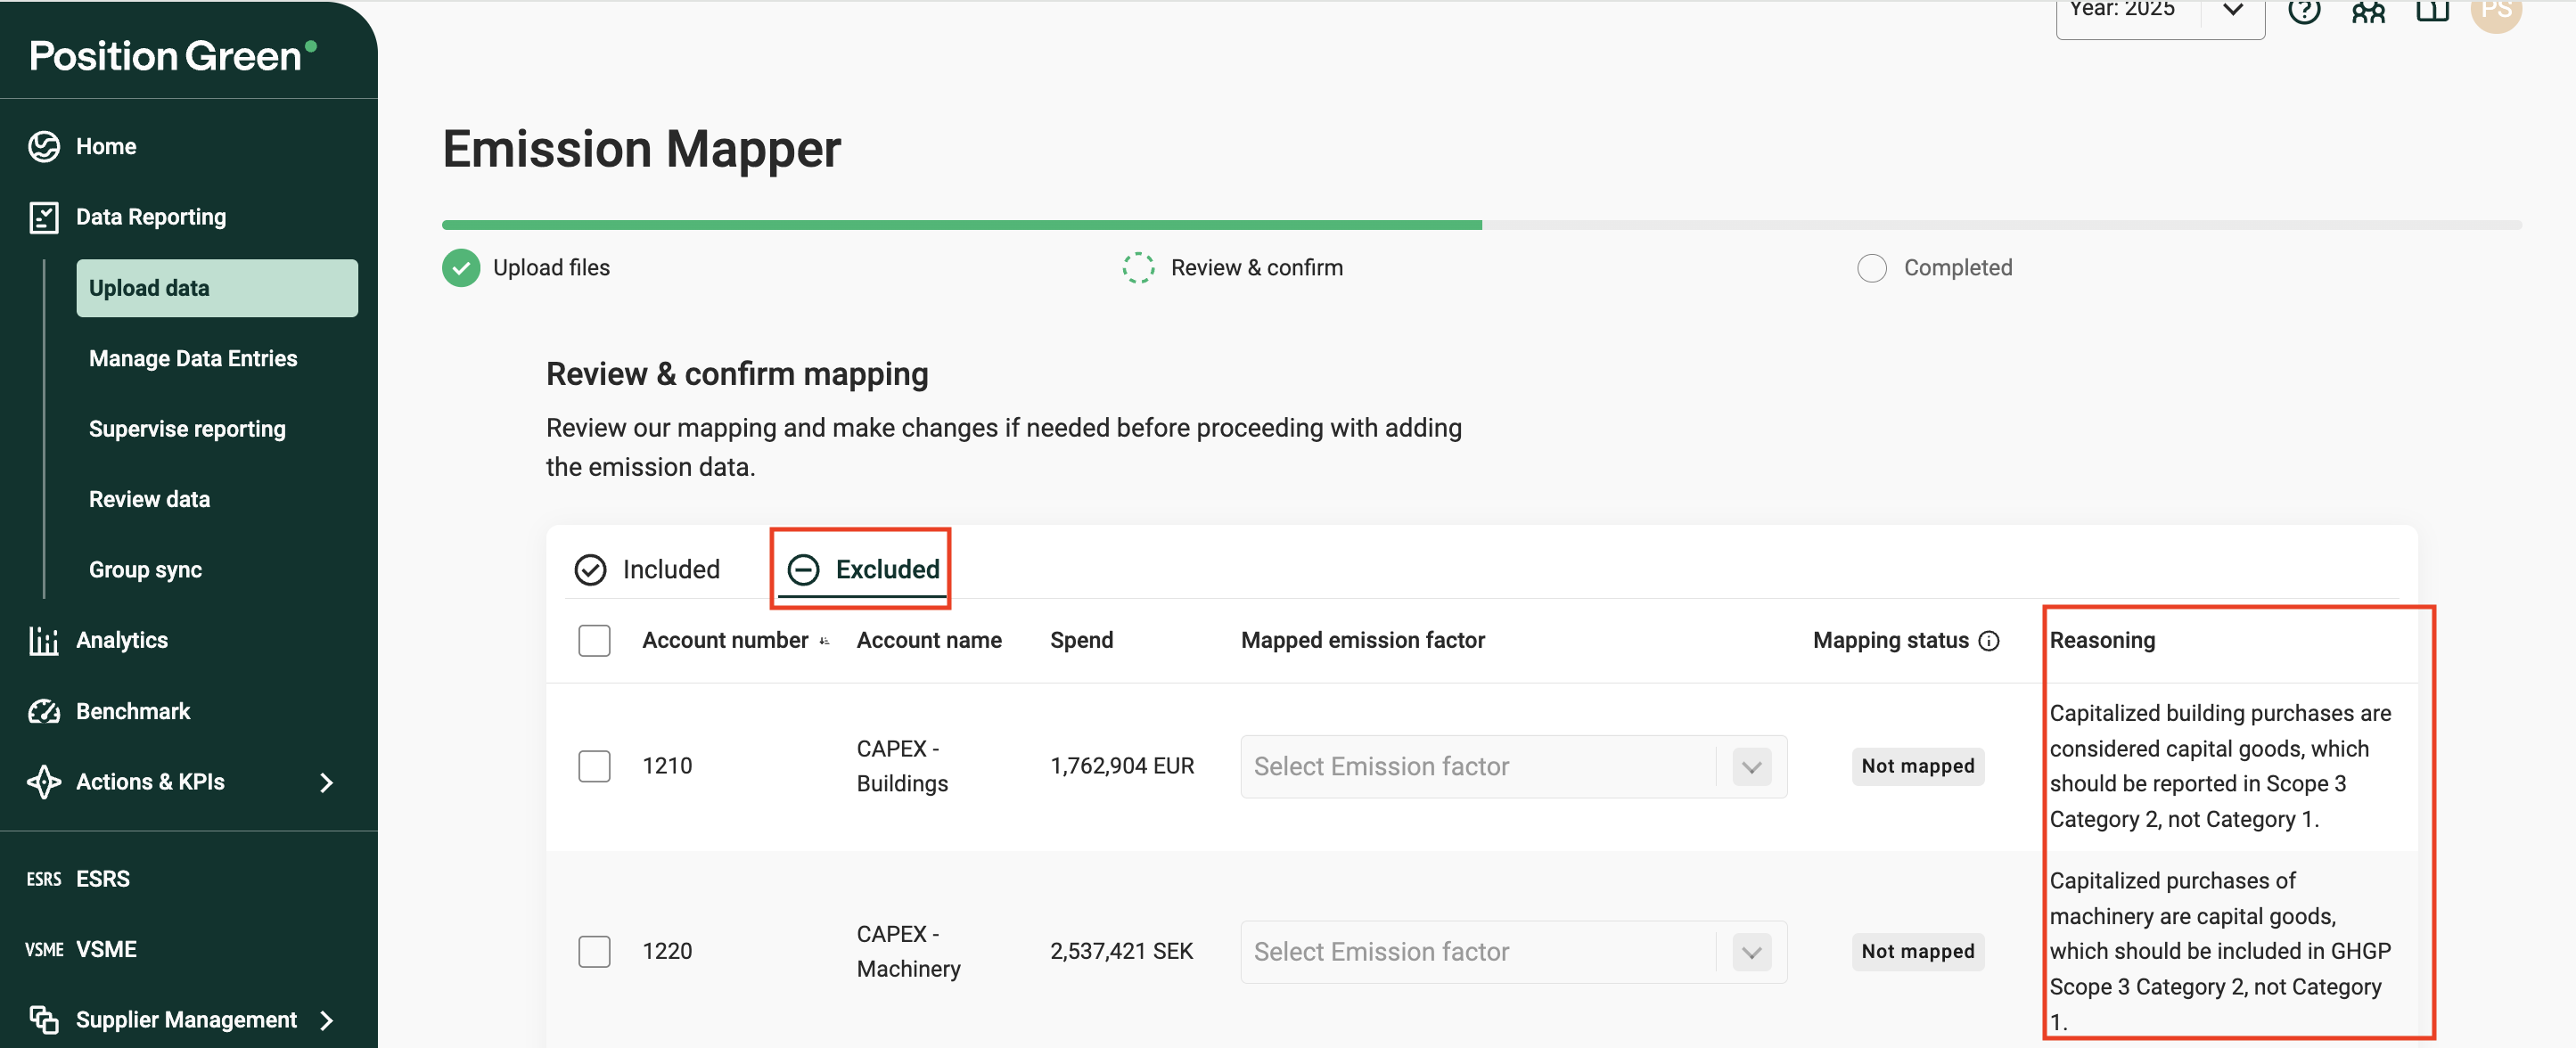The image size is (2576, 1048).
Task: Select the Excluded tab
Action: point(863,569)
